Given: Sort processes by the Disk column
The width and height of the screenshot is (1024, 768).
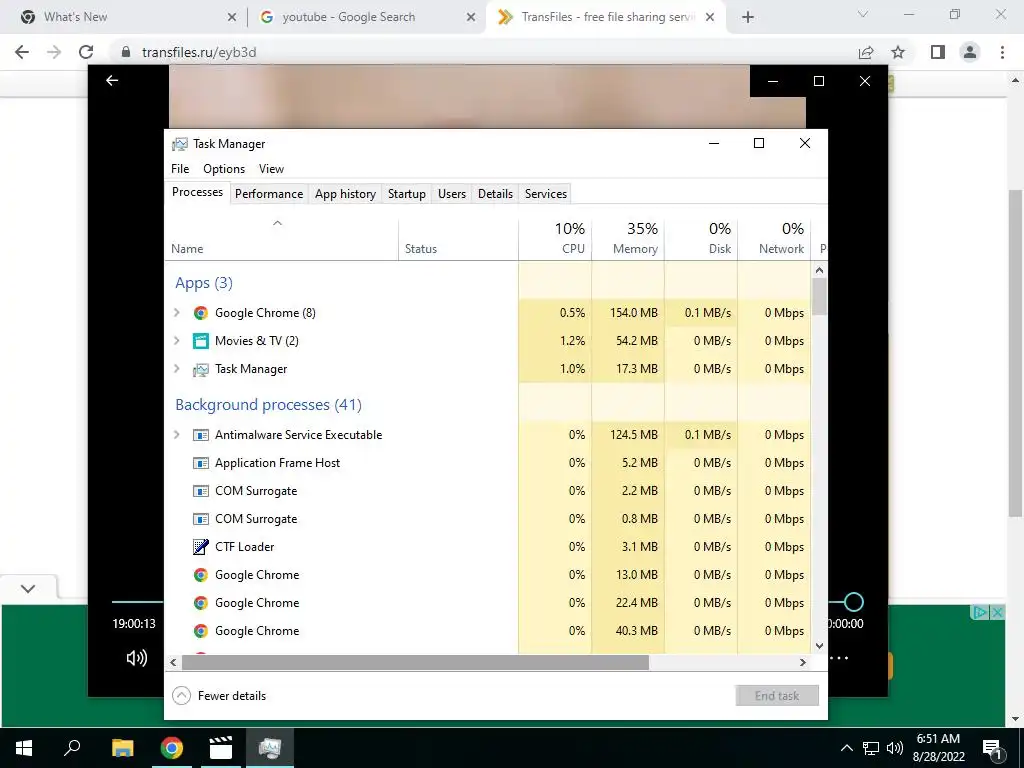Looking at the screenshot, I should click(701, 239).
